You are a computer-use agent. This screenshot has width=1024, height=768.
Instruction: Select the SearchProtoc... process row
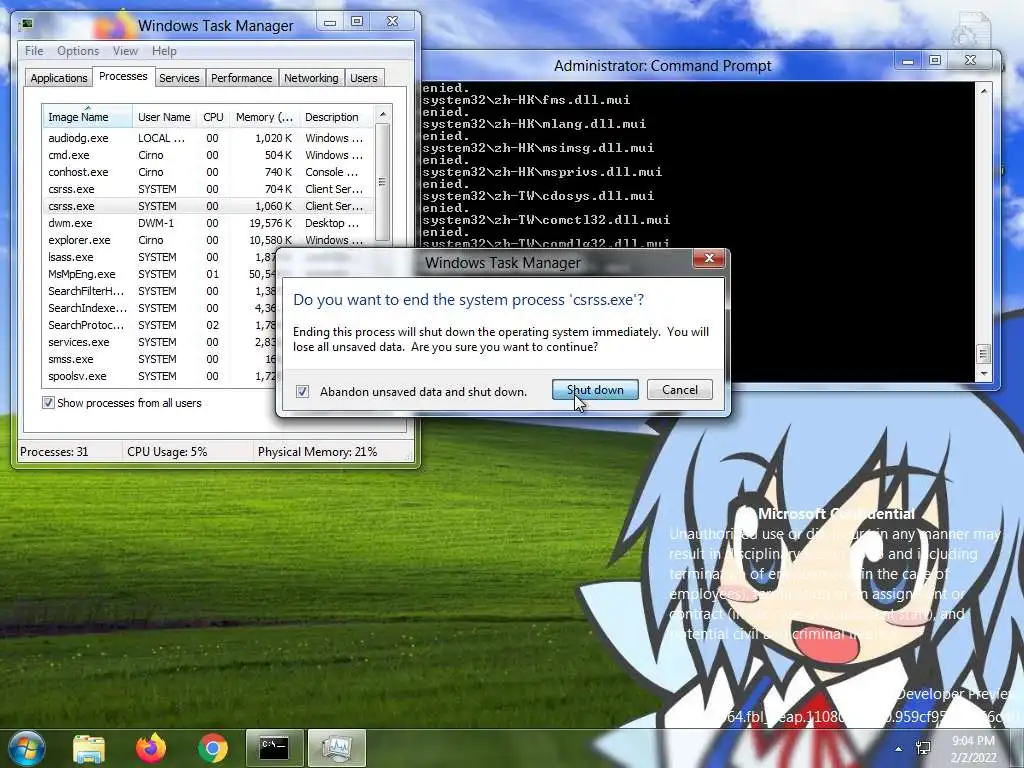(x=159, y=325)
